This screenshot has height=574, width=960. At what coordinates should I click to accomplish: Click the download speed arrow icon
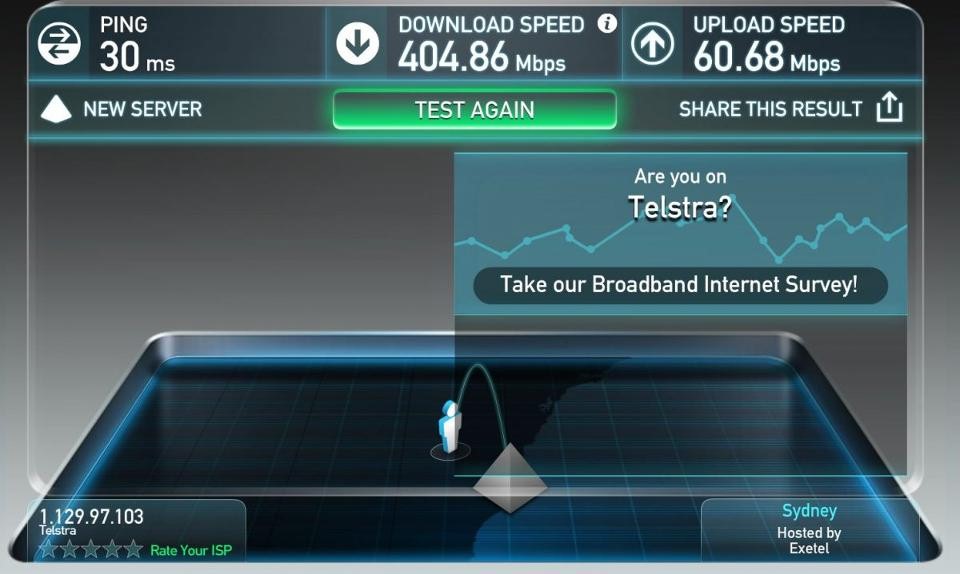(x=358, y=43)
